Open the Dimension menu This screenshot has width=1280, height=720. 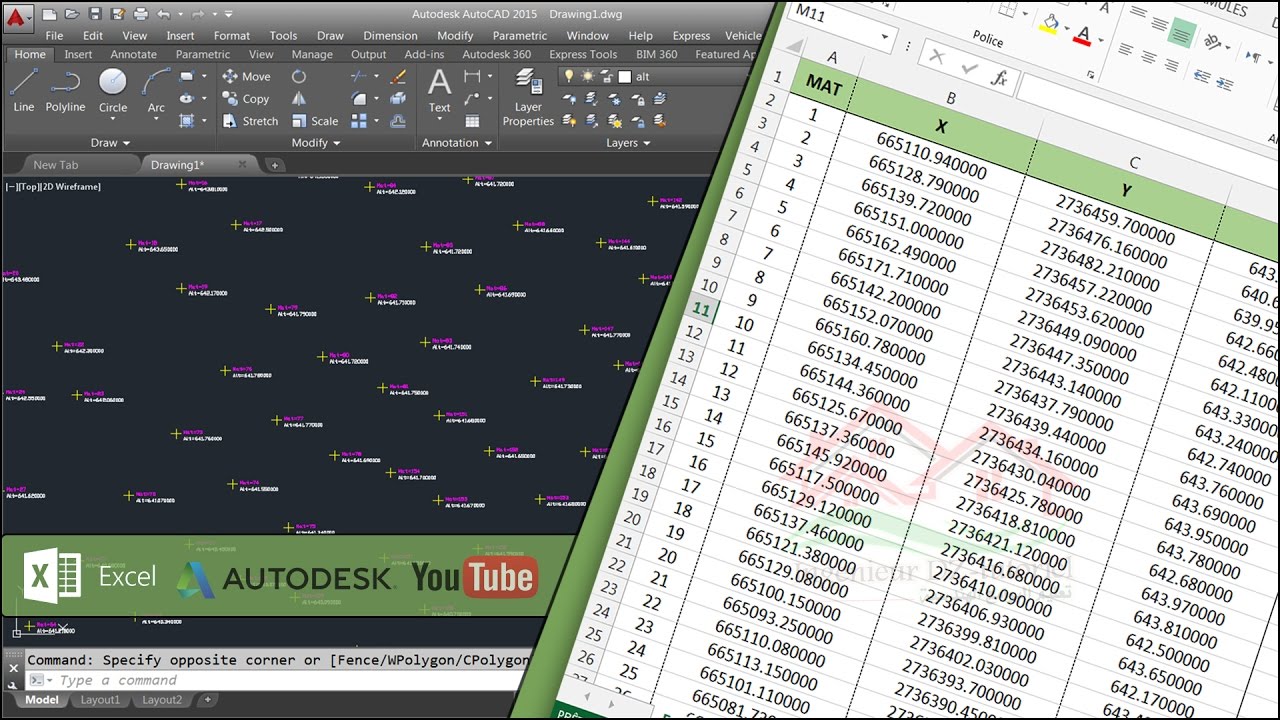click(x=391, y=35)
